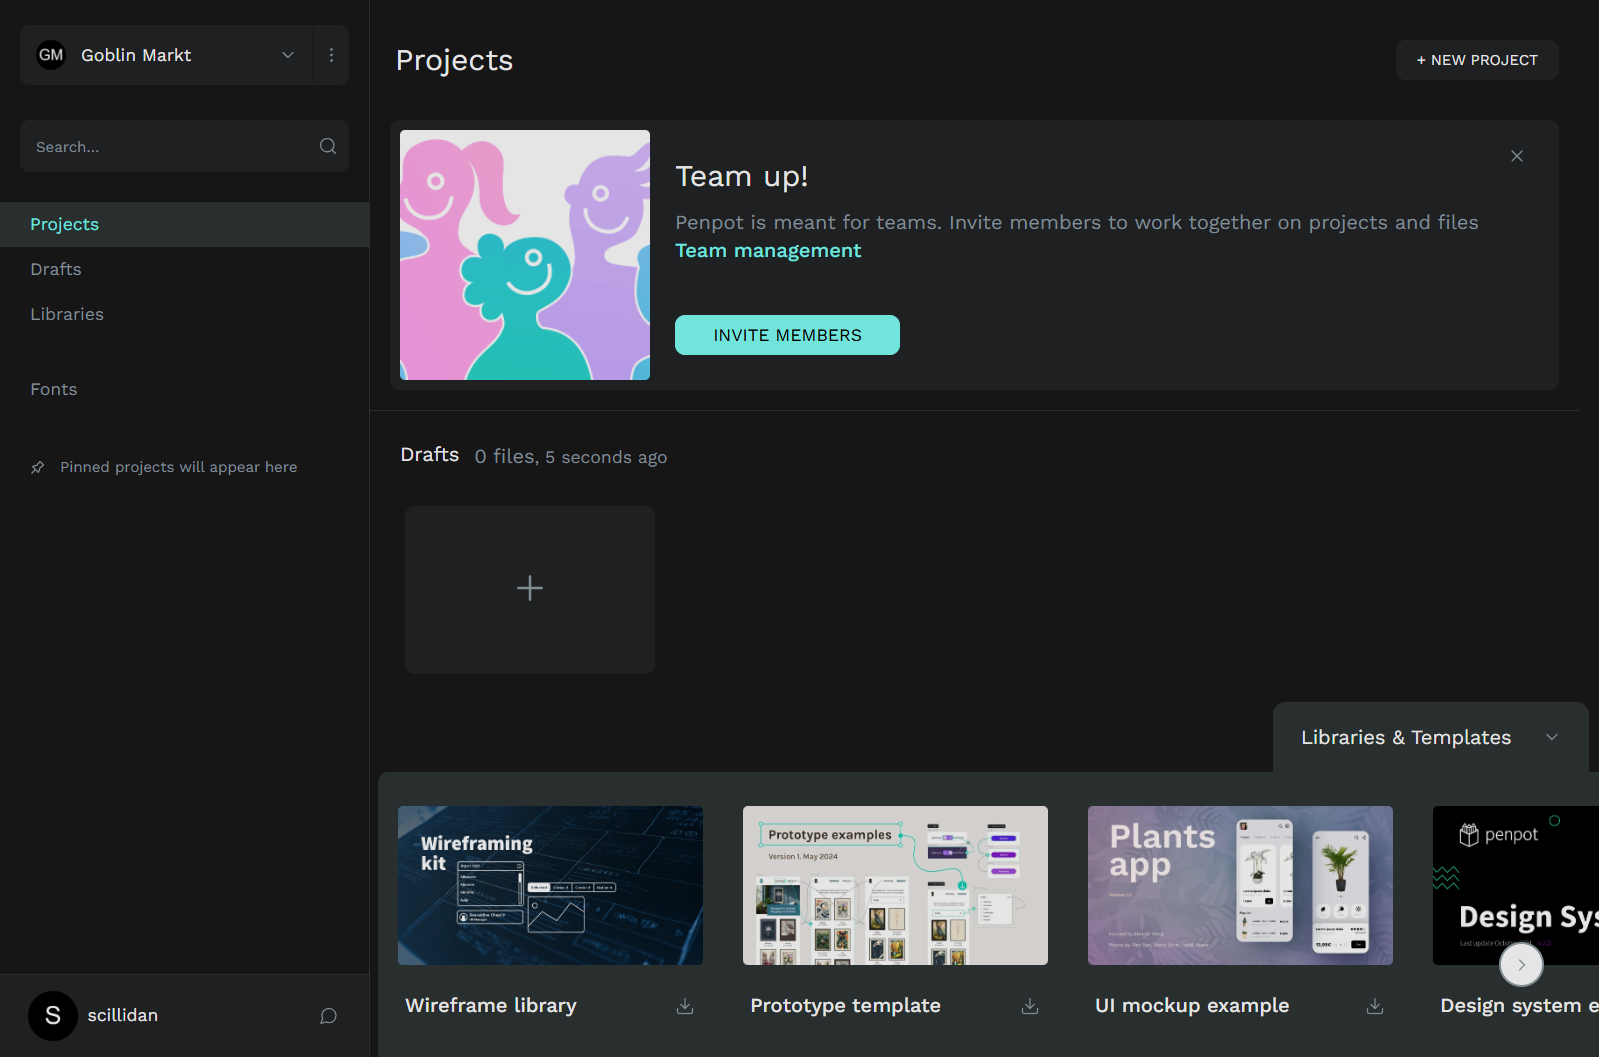Open the Wireframing kit thumbnail
This screenshot has height=1057, width=1599.
click(x=550, y=885)
